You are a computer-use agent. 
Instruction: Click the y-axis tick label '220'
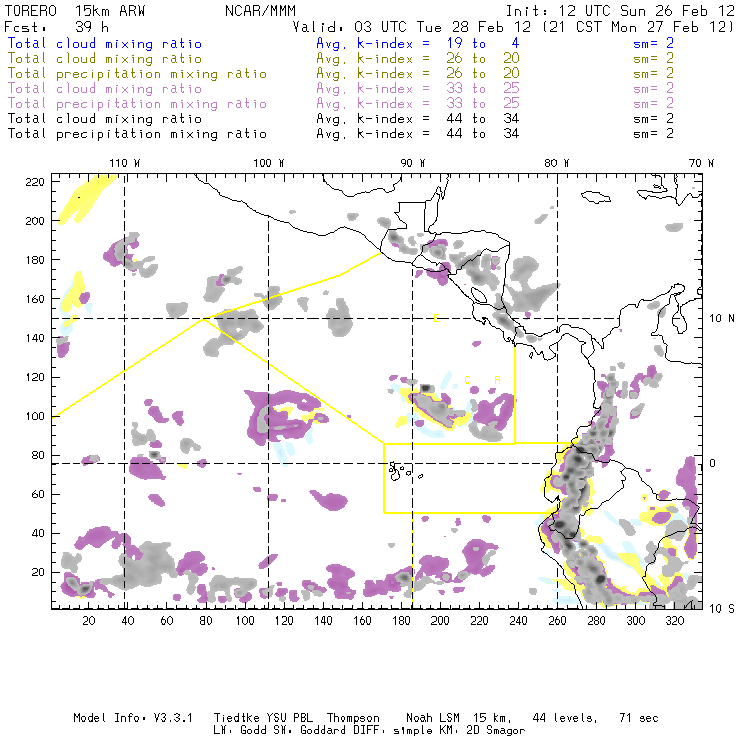[x=35, y=182]
